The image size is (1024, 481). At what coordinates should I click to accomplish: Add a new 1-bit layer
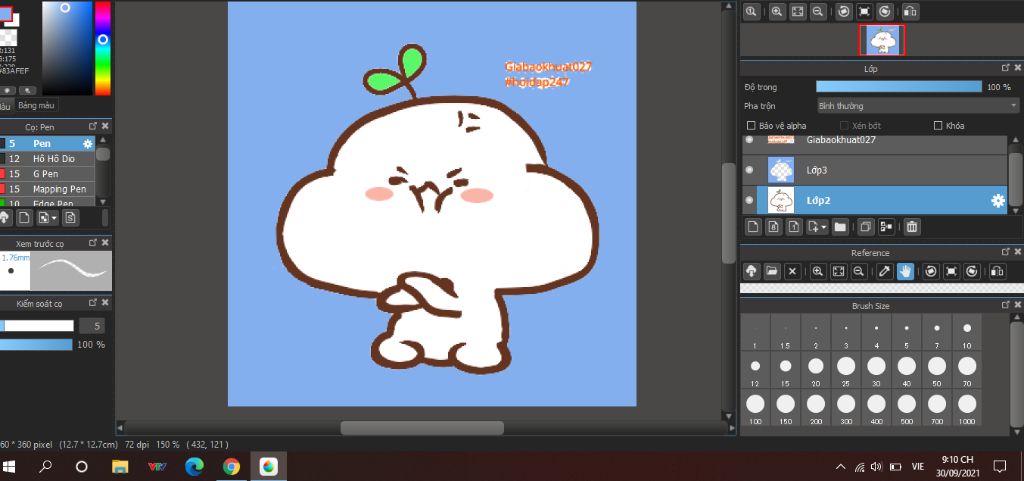793,226
